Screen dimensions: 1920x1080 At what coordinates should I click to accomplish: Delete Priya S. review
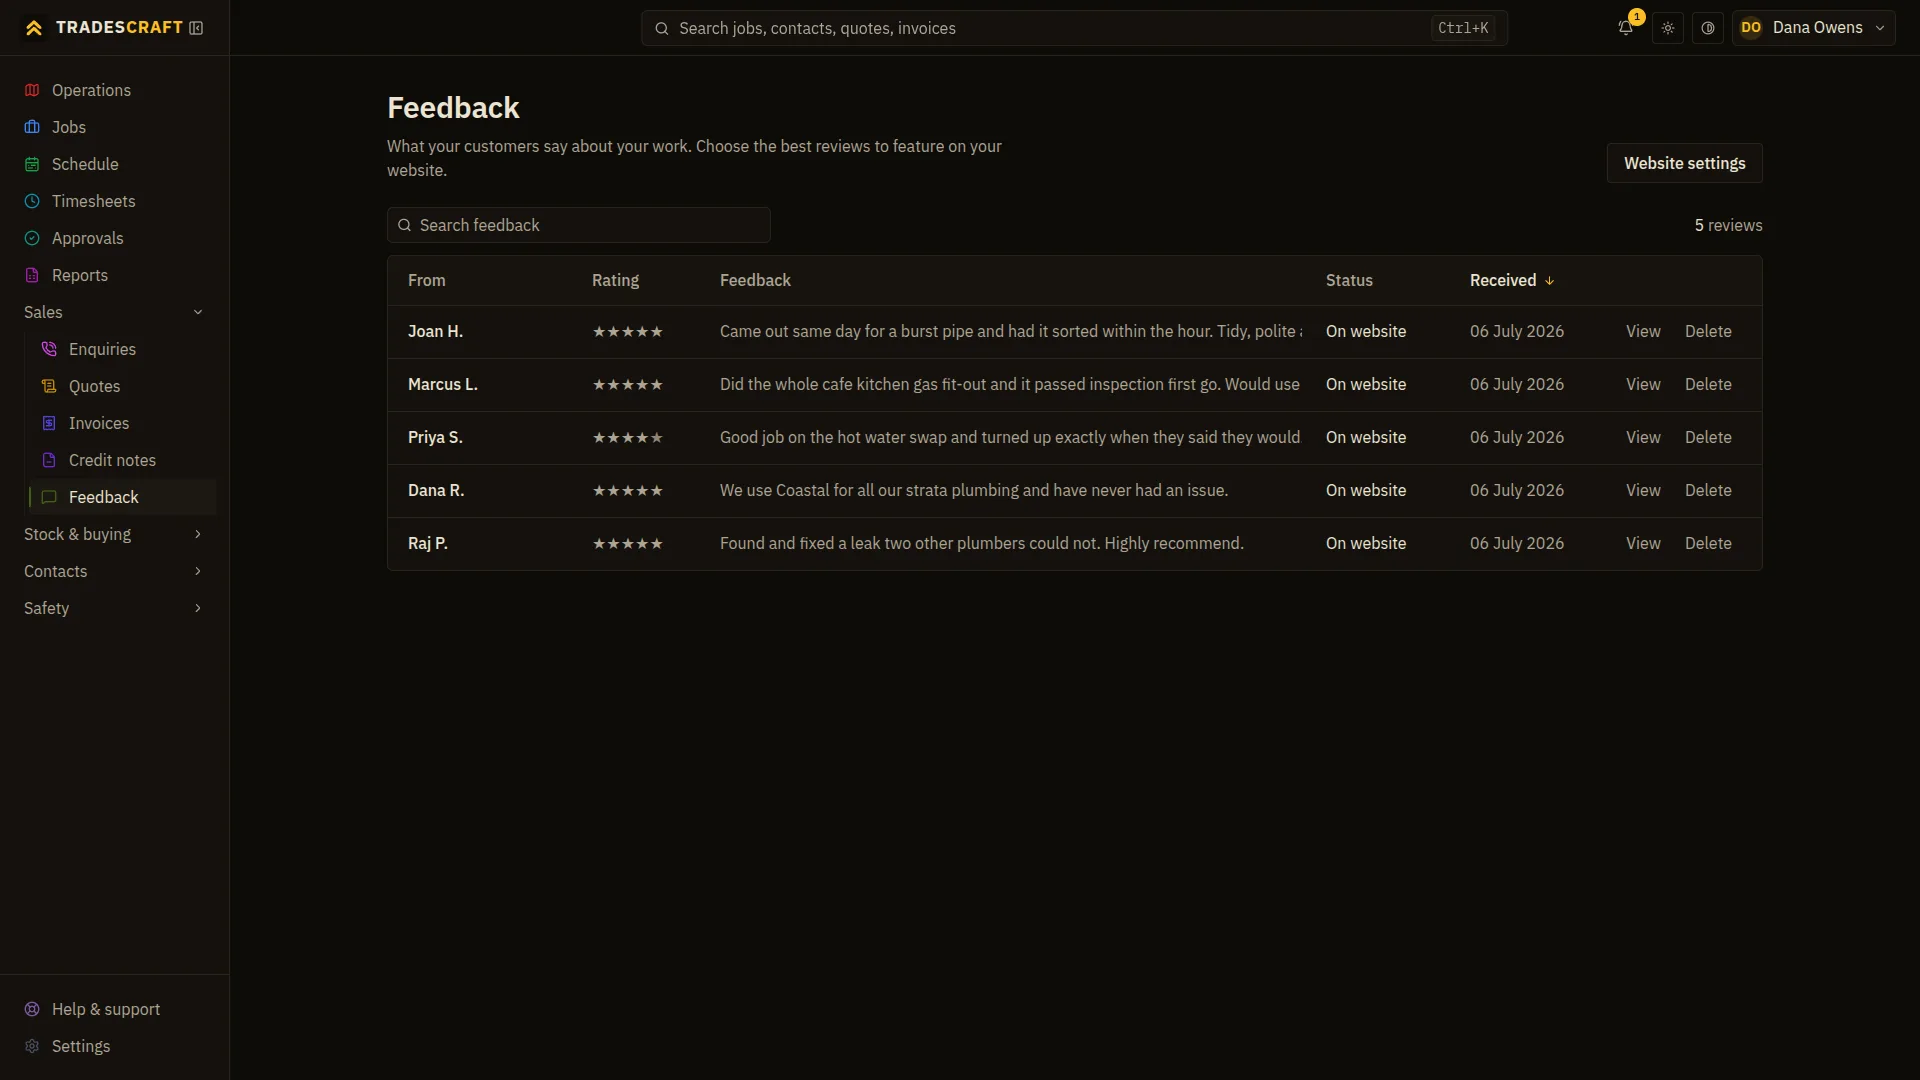pyautogui.click(x=1708, y=437)
